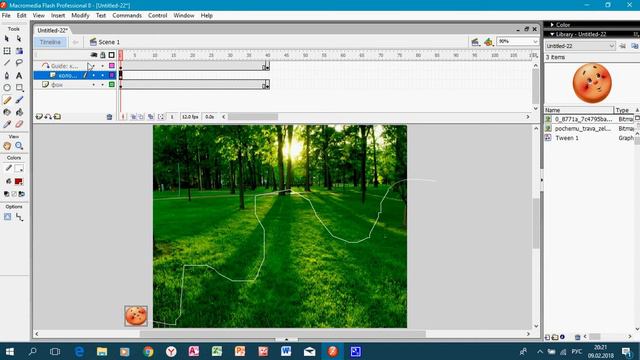Toggle lock for all layers

[x=103, y=55]
